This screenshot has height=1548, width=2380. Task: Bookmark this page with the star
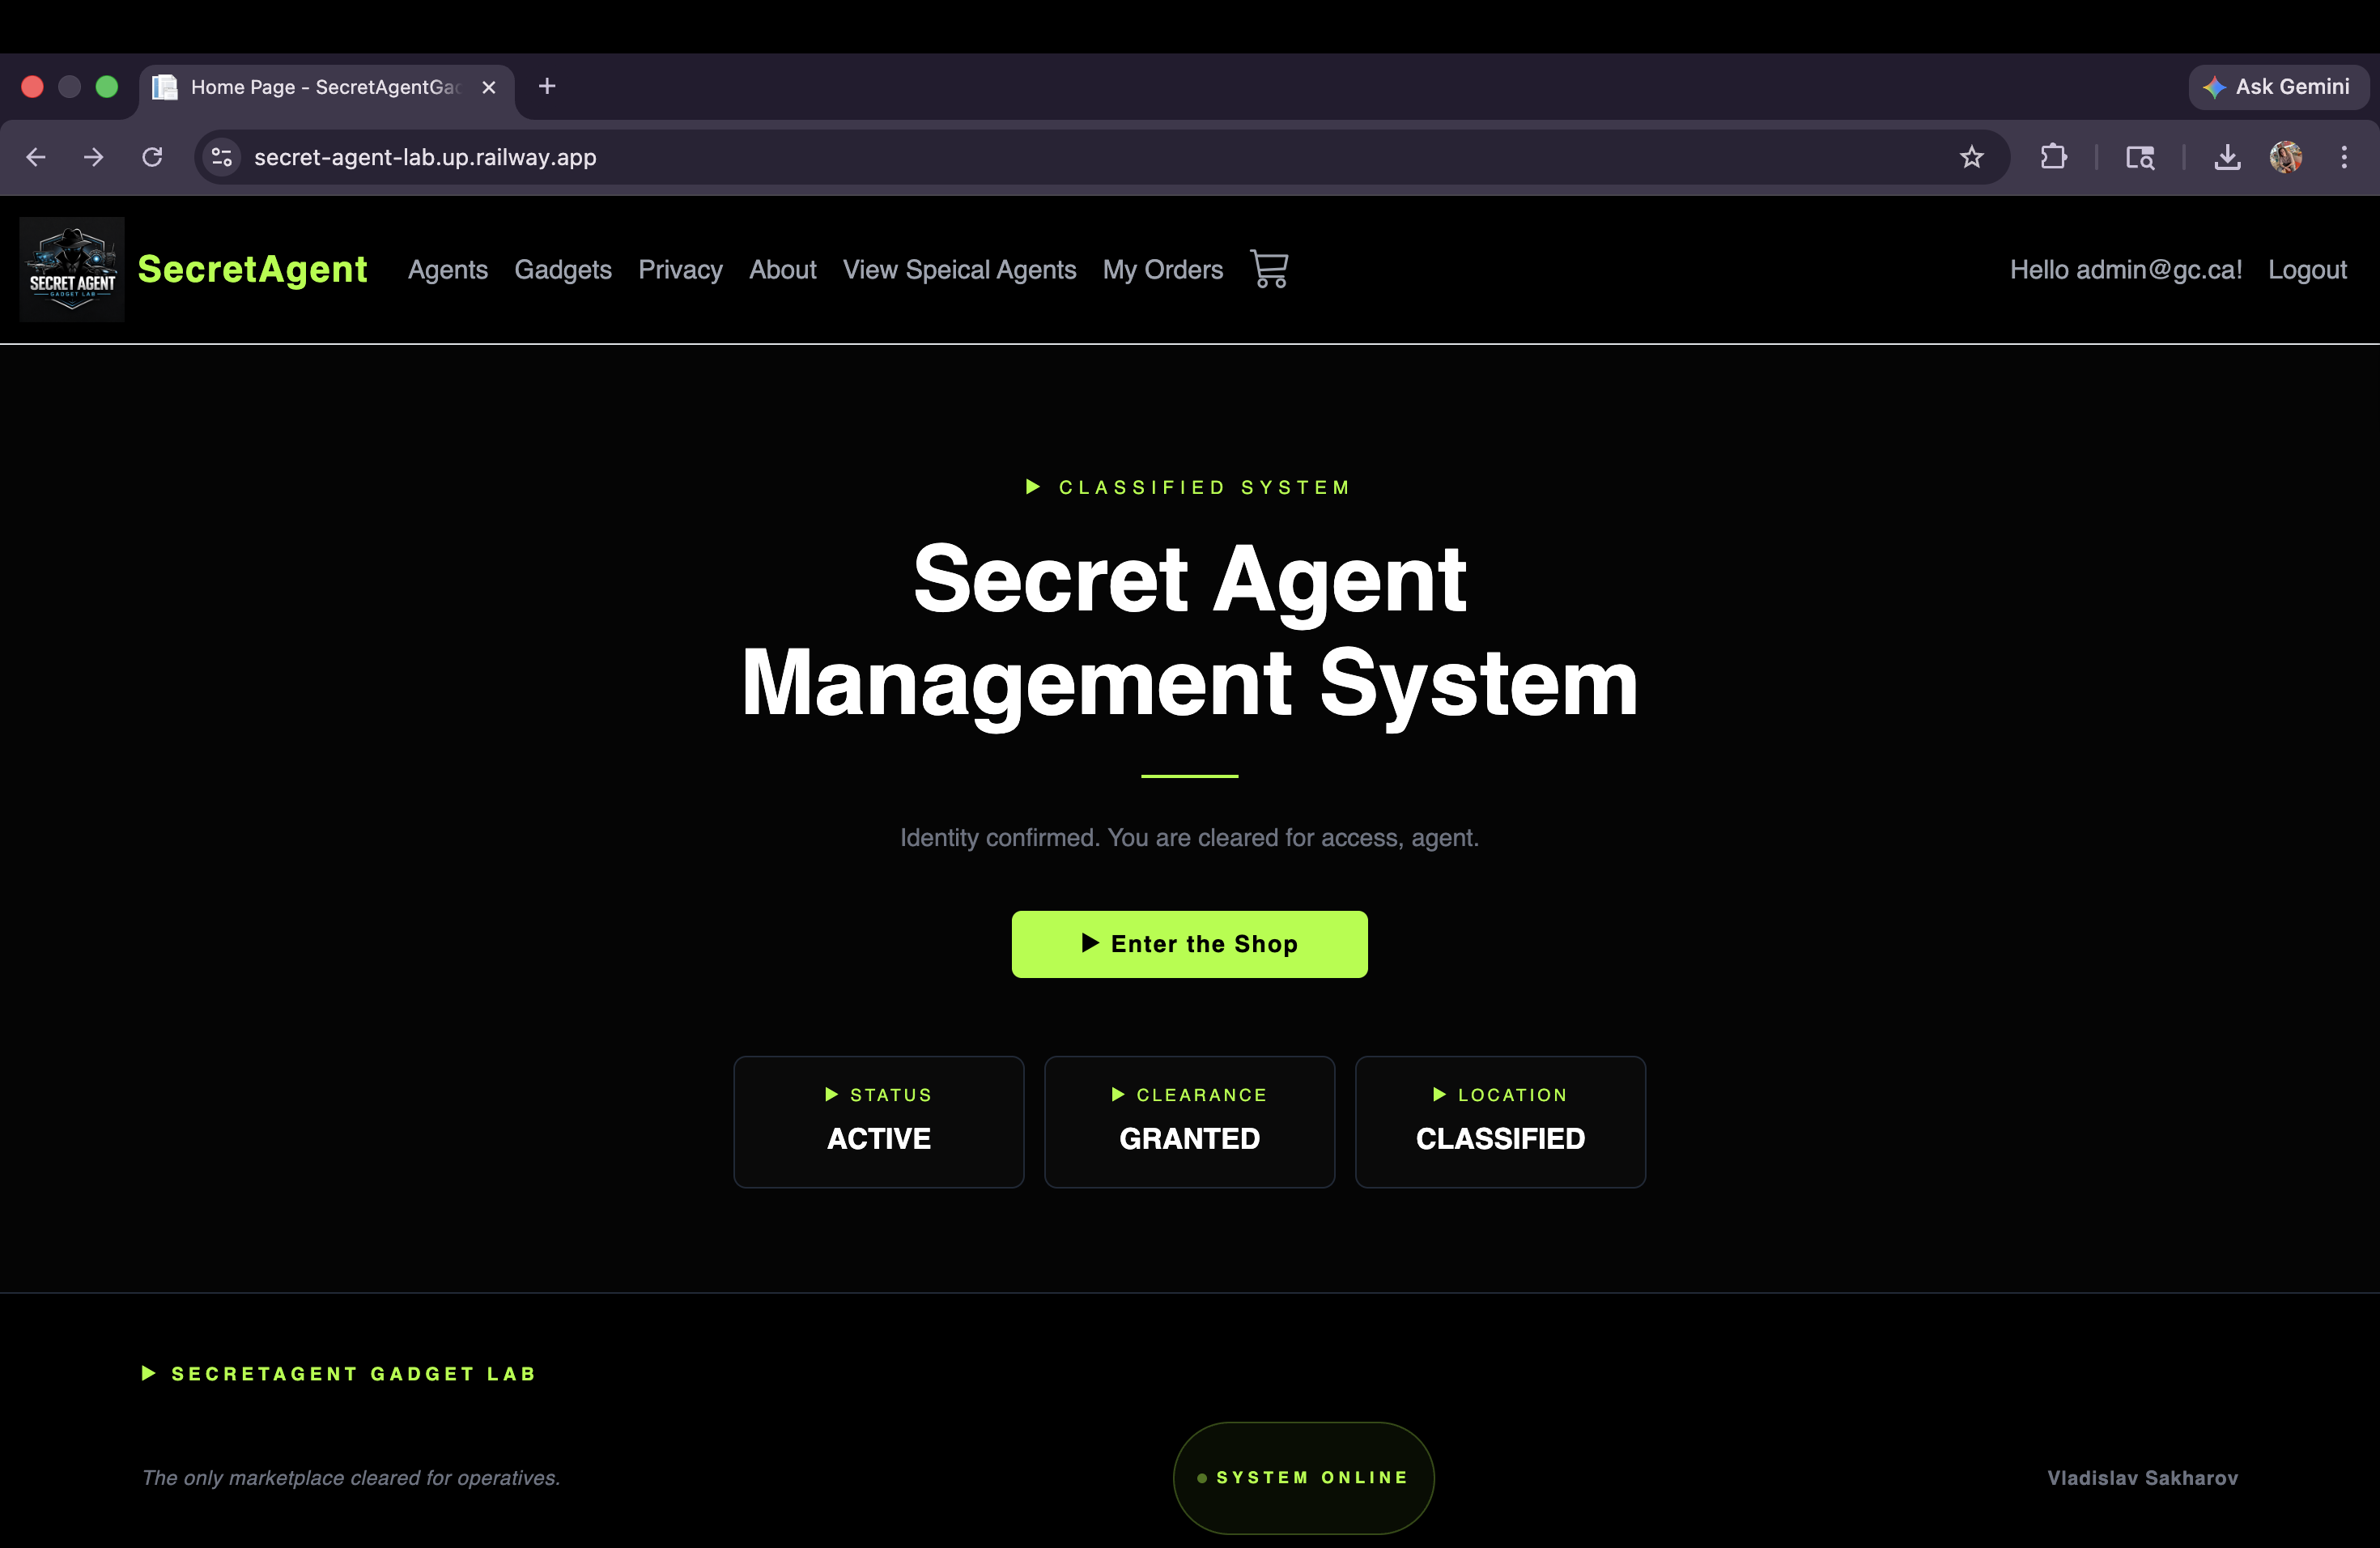[1971, 157]
